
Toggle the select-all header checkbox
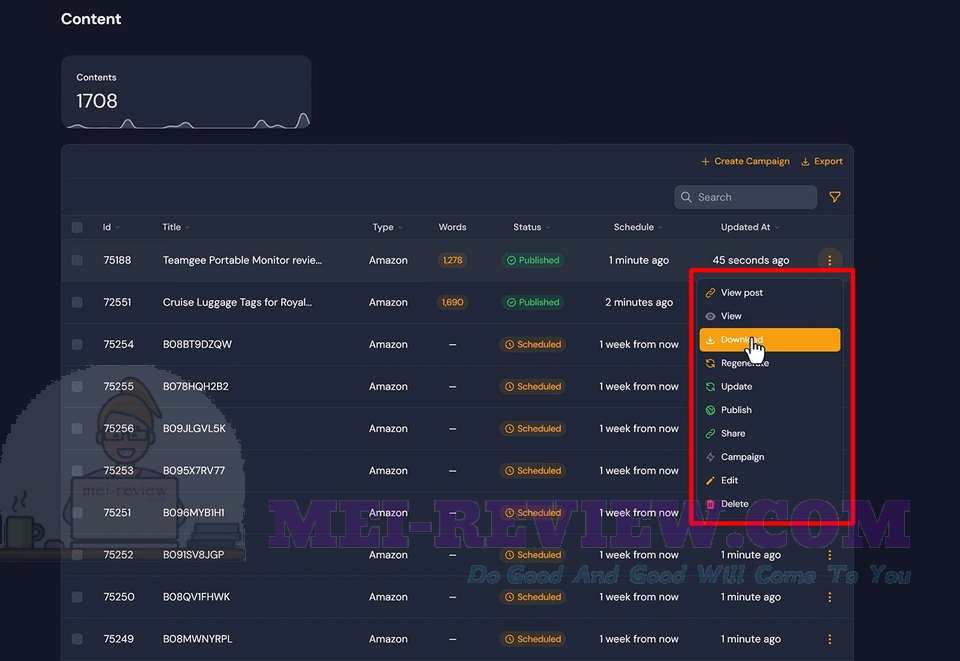pyautogui.click(x=77, y=228)
